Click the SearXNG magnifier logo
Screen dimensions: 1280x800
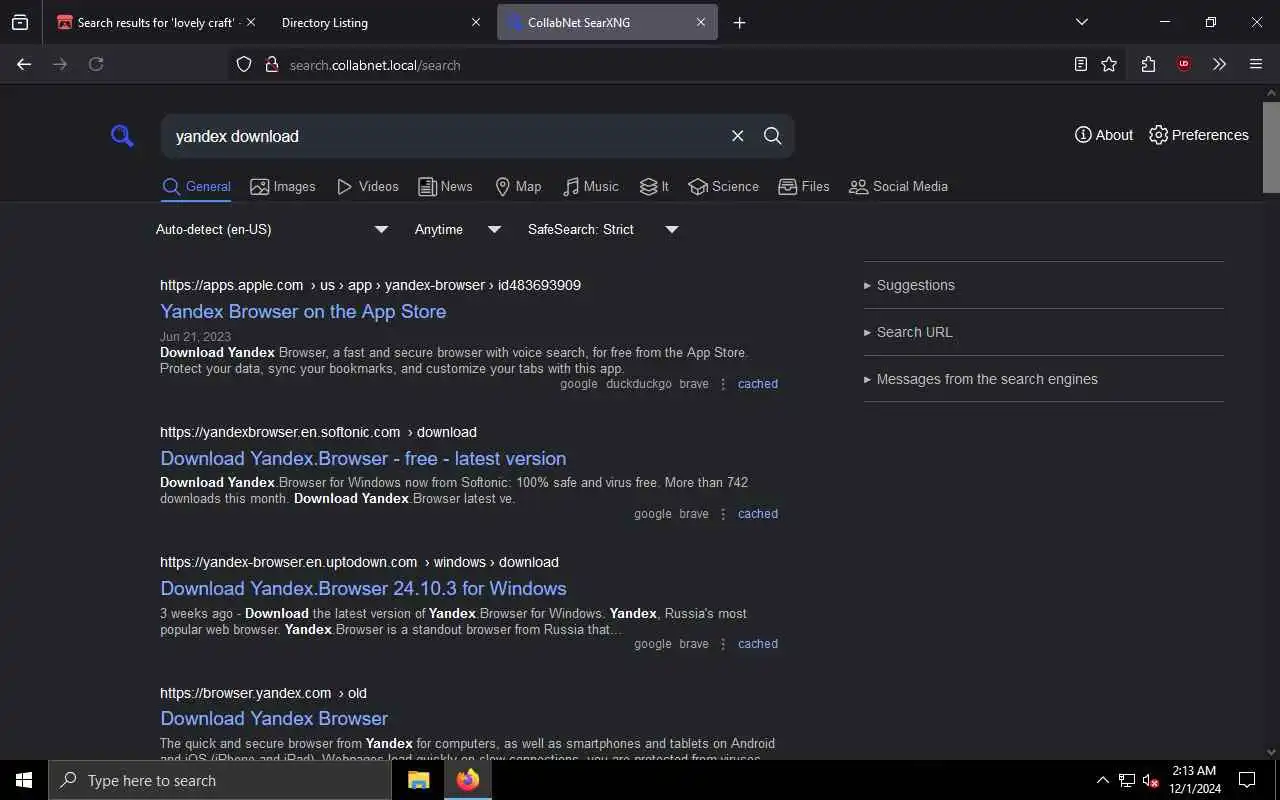coord(122,136)
